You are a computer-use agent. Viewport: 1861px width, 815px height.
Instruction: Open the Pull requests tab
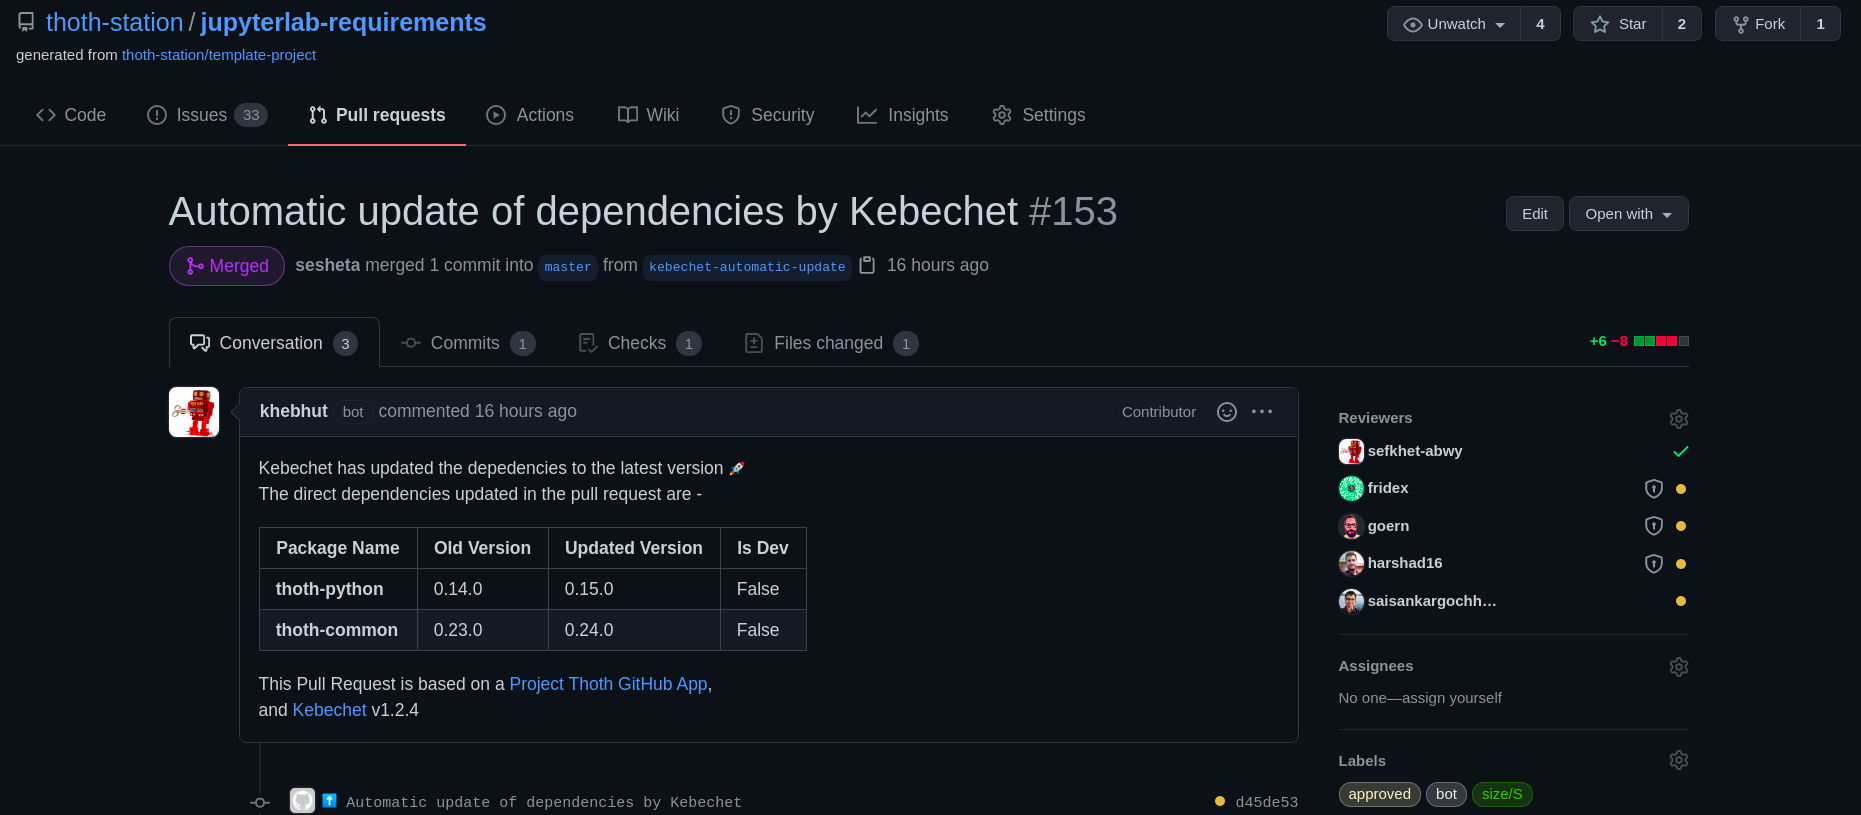tap(377, 115)
